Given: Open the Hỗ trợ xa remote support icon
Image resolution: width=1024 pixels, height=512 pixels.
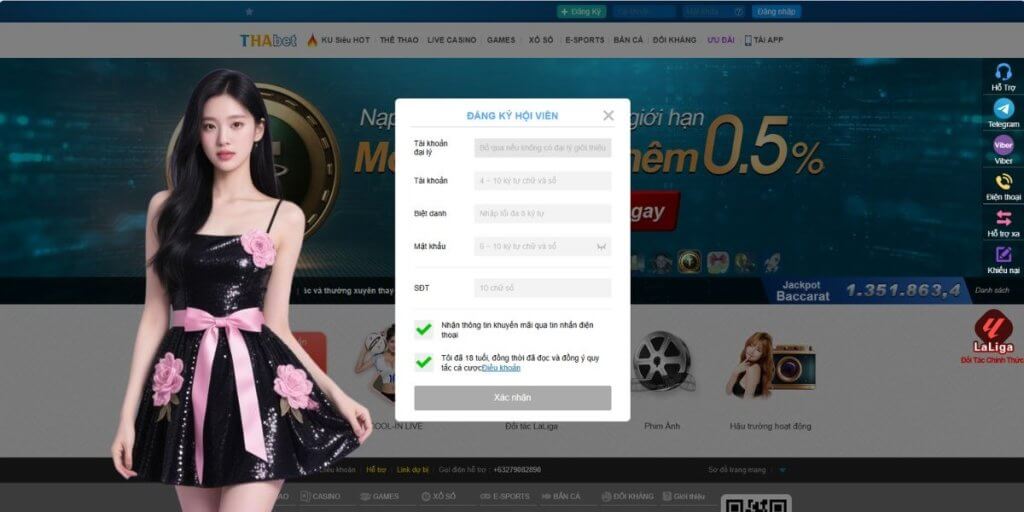Looking at the screenshot, I should [x=1003, y=218].
